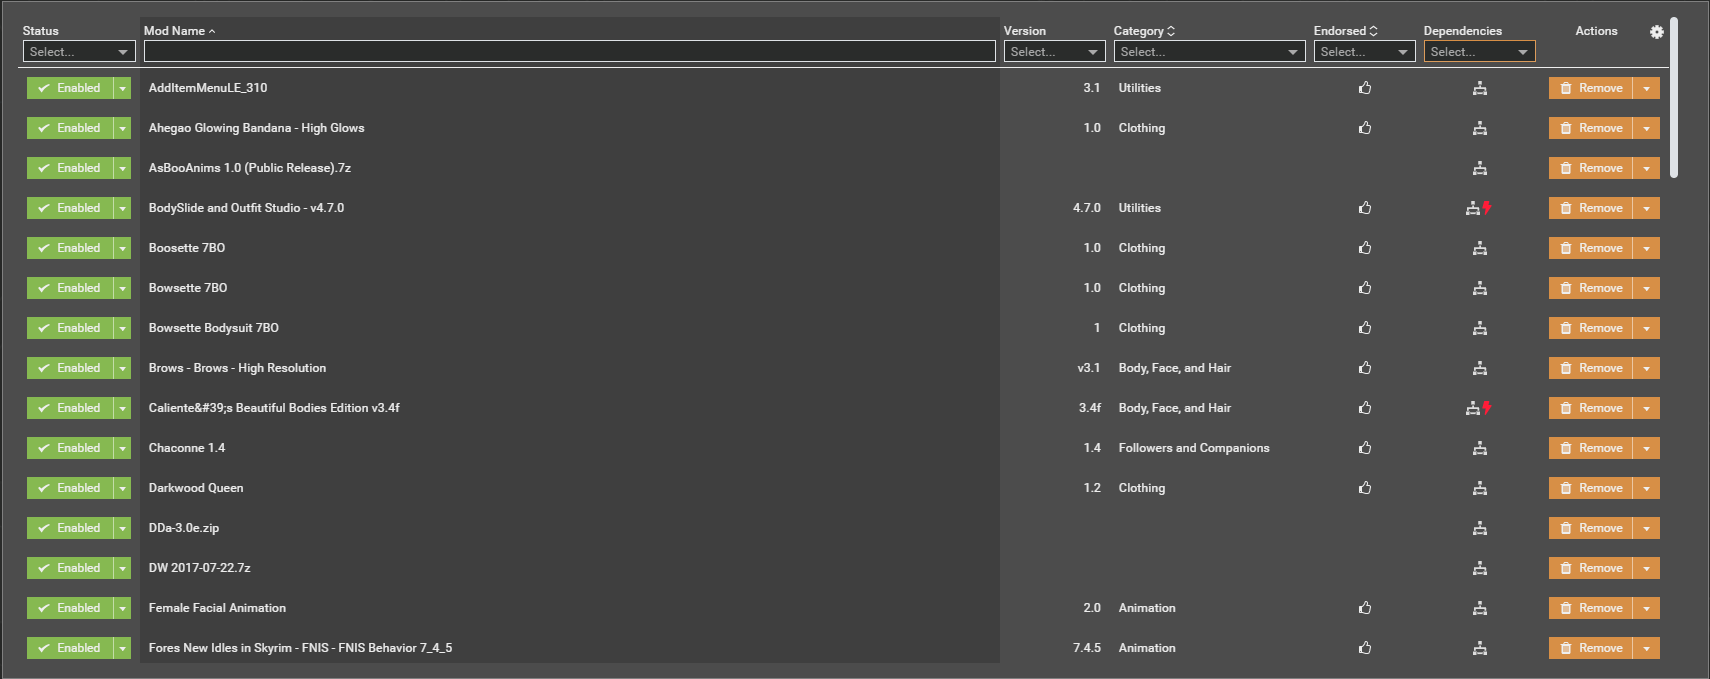The height and width of the screenshot is (679, 1710).
Task: Sort by Category column header
Action: [x=1144, y=31]
